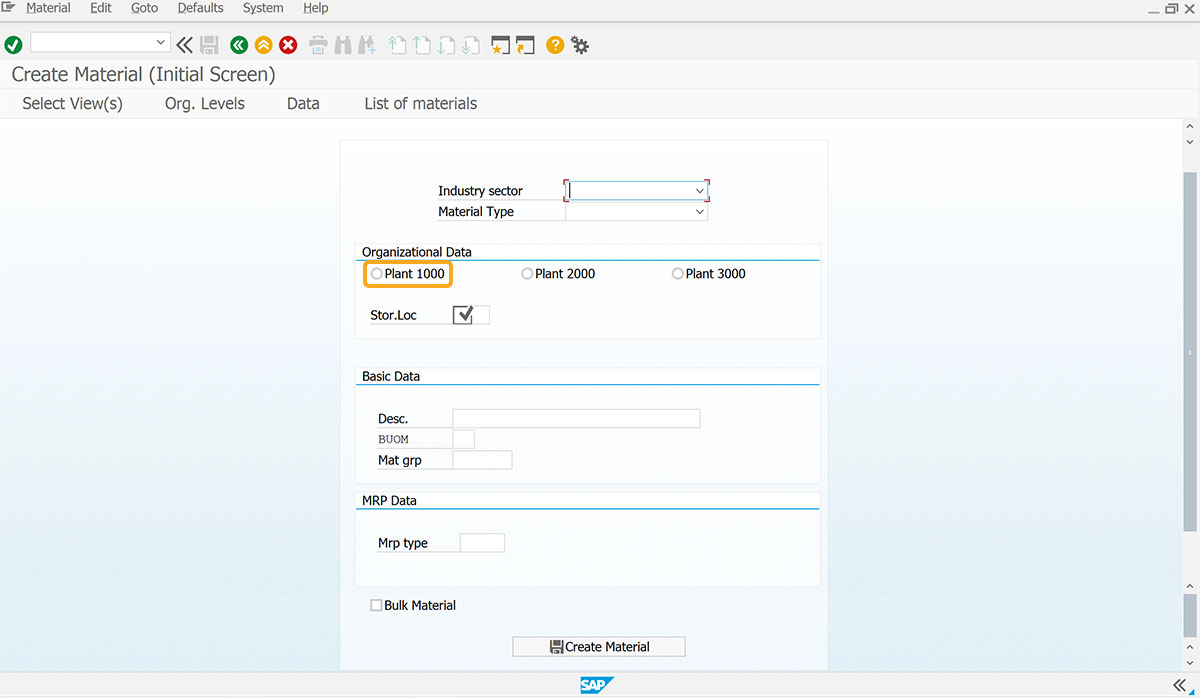
Task: Open the orange Help question-mark icon
Action: [x=555, y=45]
